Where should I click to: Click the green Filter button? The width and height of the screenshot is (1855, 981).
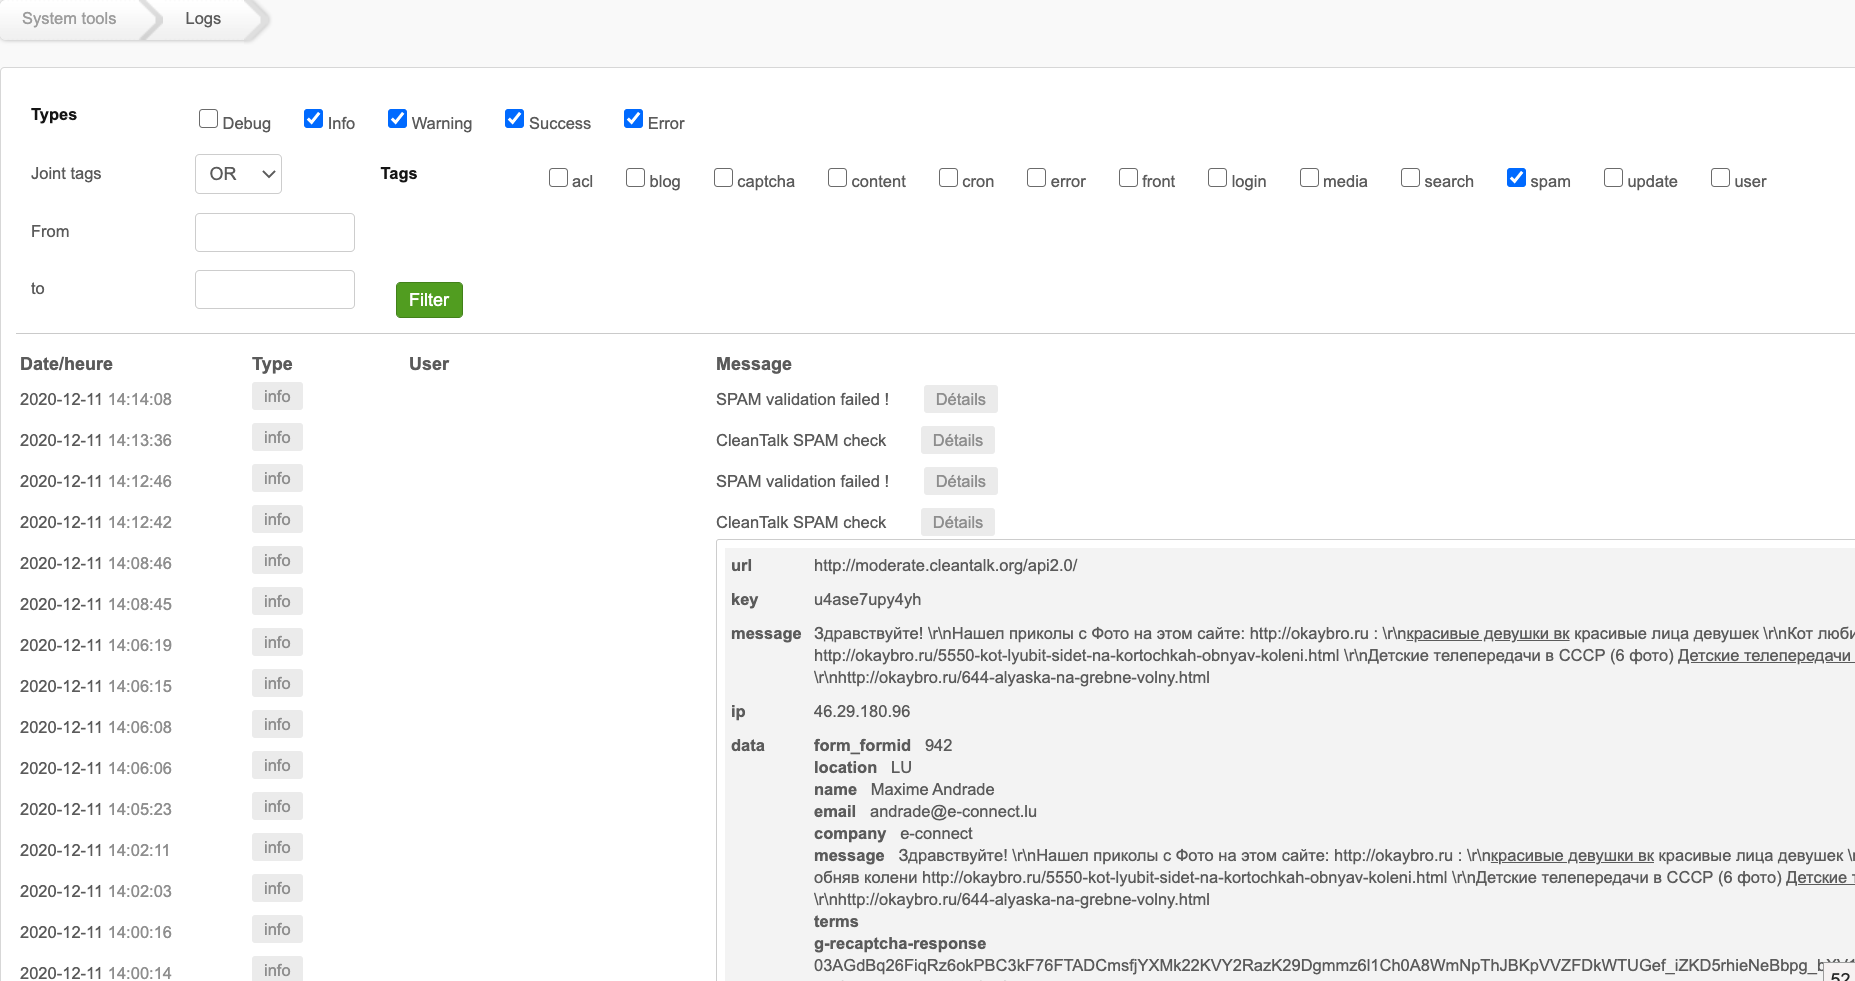coord(429,300)
